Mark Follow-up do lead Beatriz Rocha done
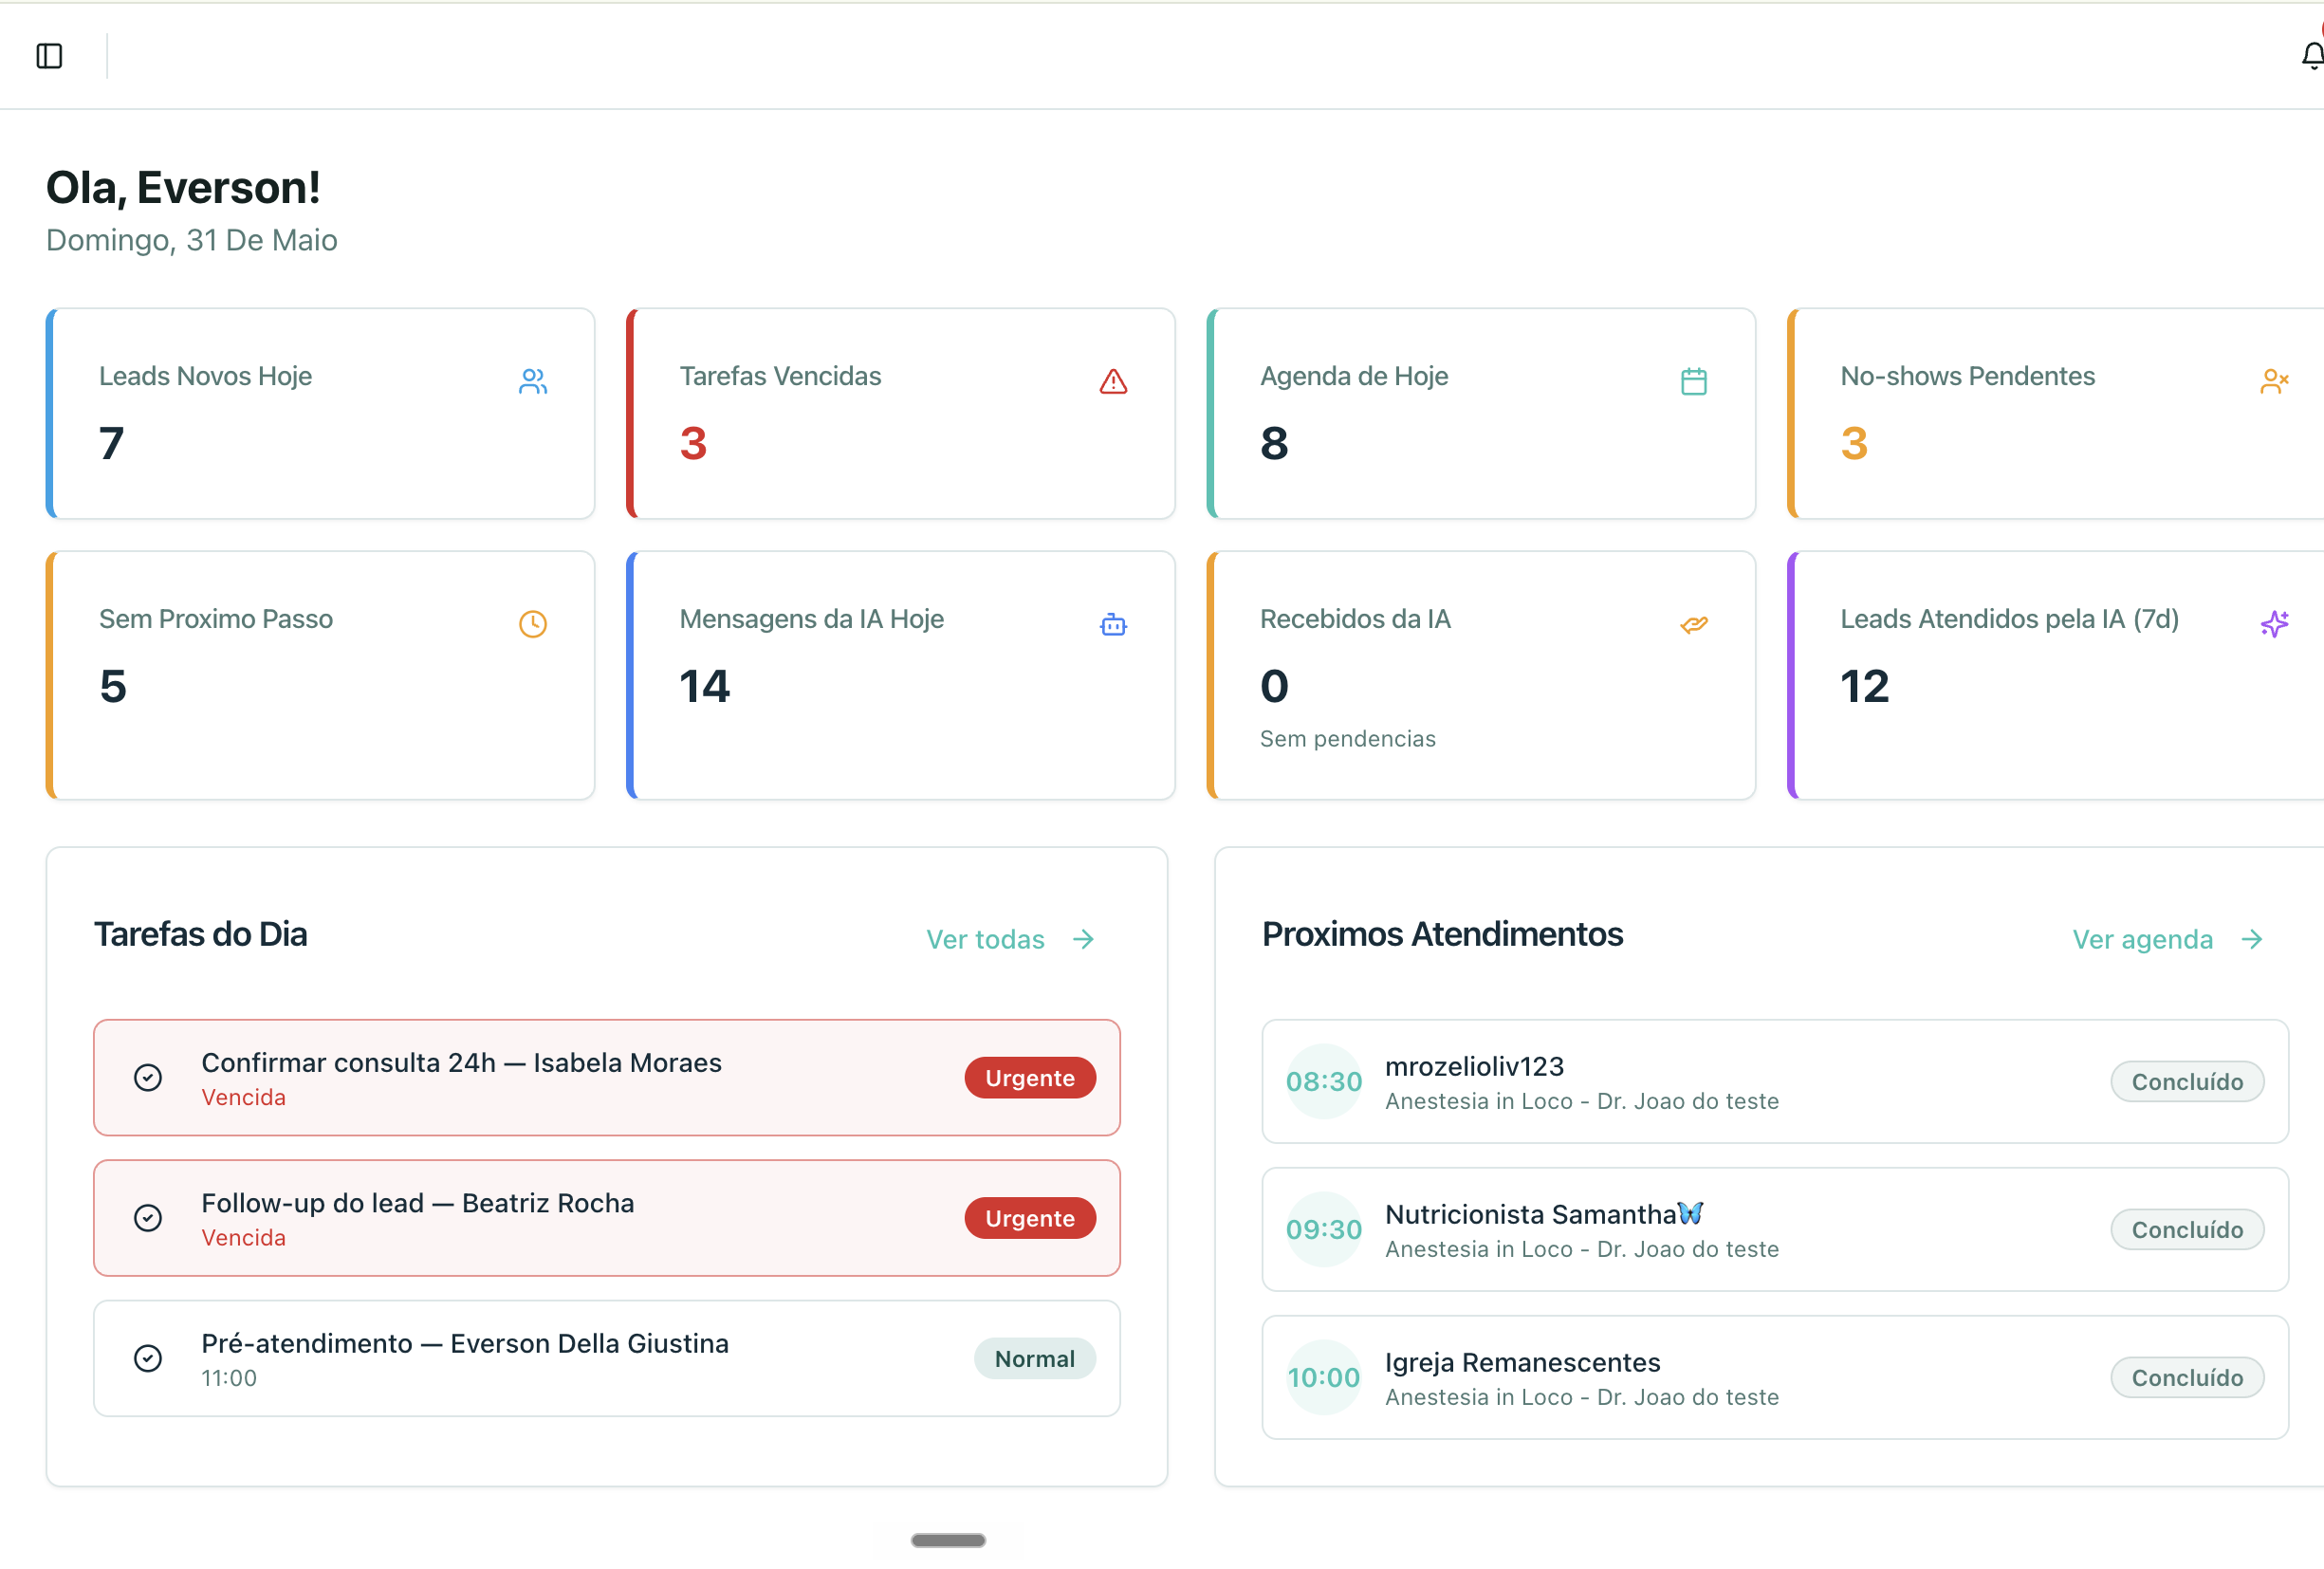The image size is (2324, 1569). (148, 1217)
